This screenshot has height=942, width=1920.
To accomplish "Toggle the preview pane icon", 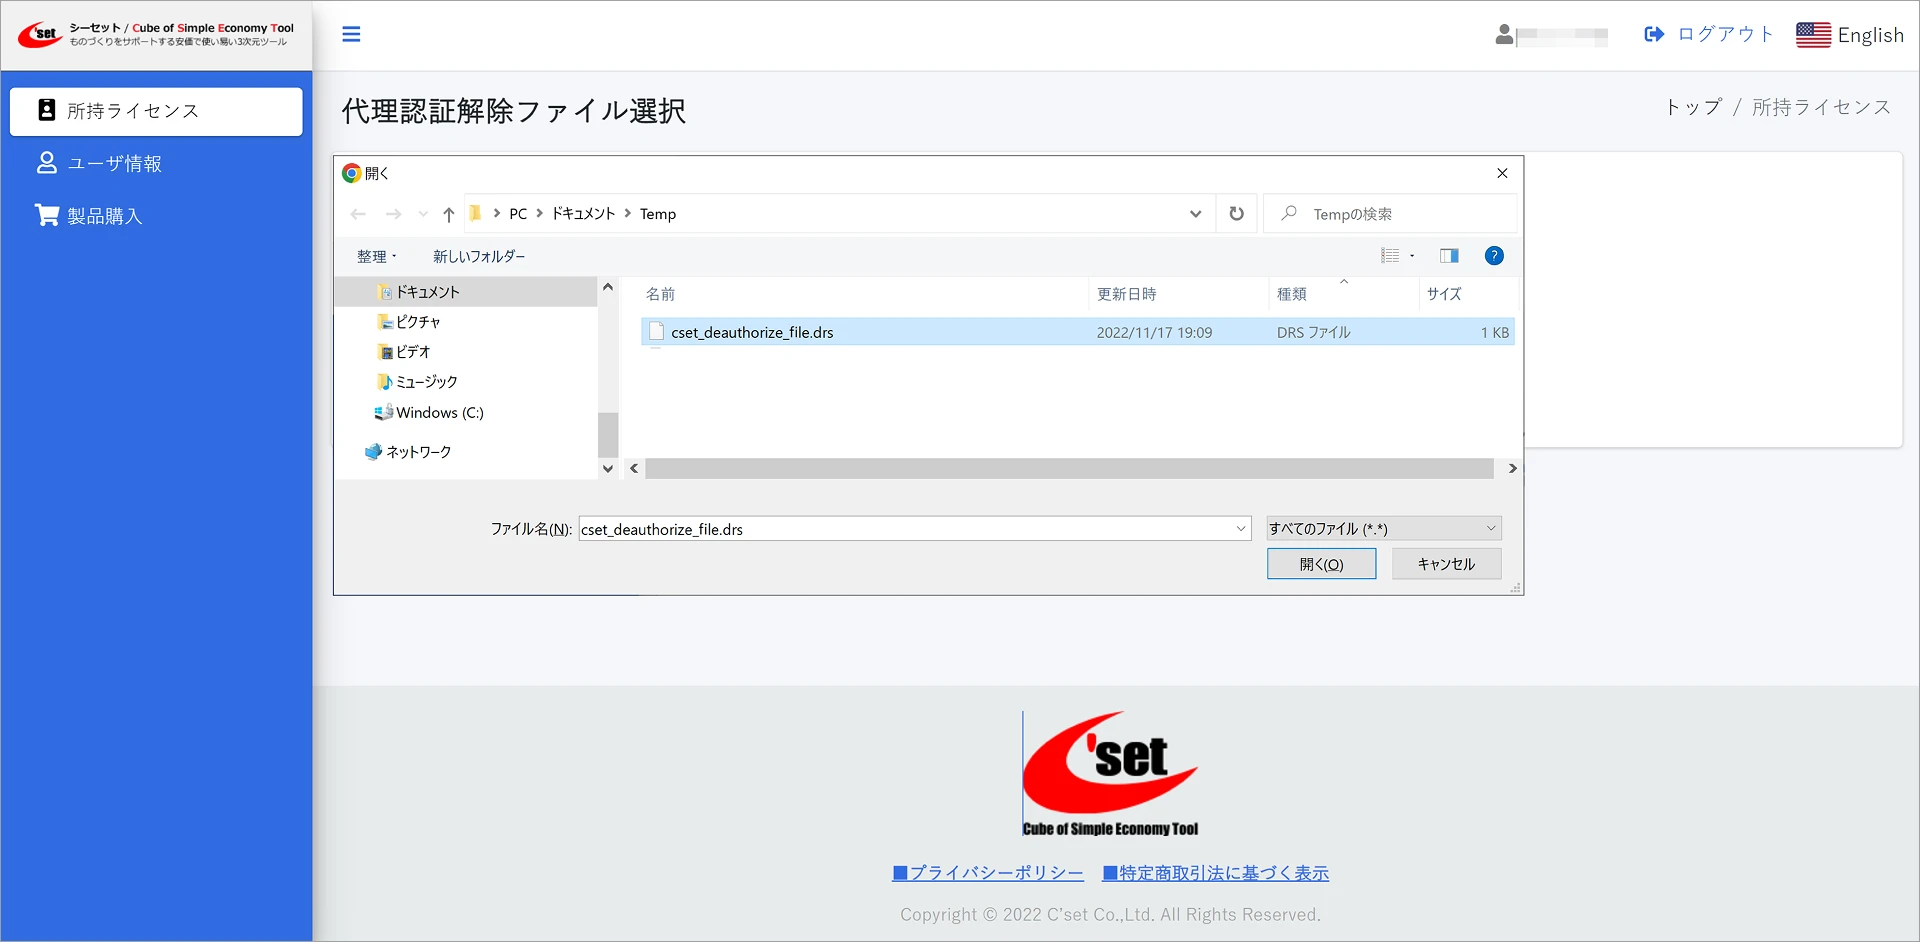I will (1448, 256).
